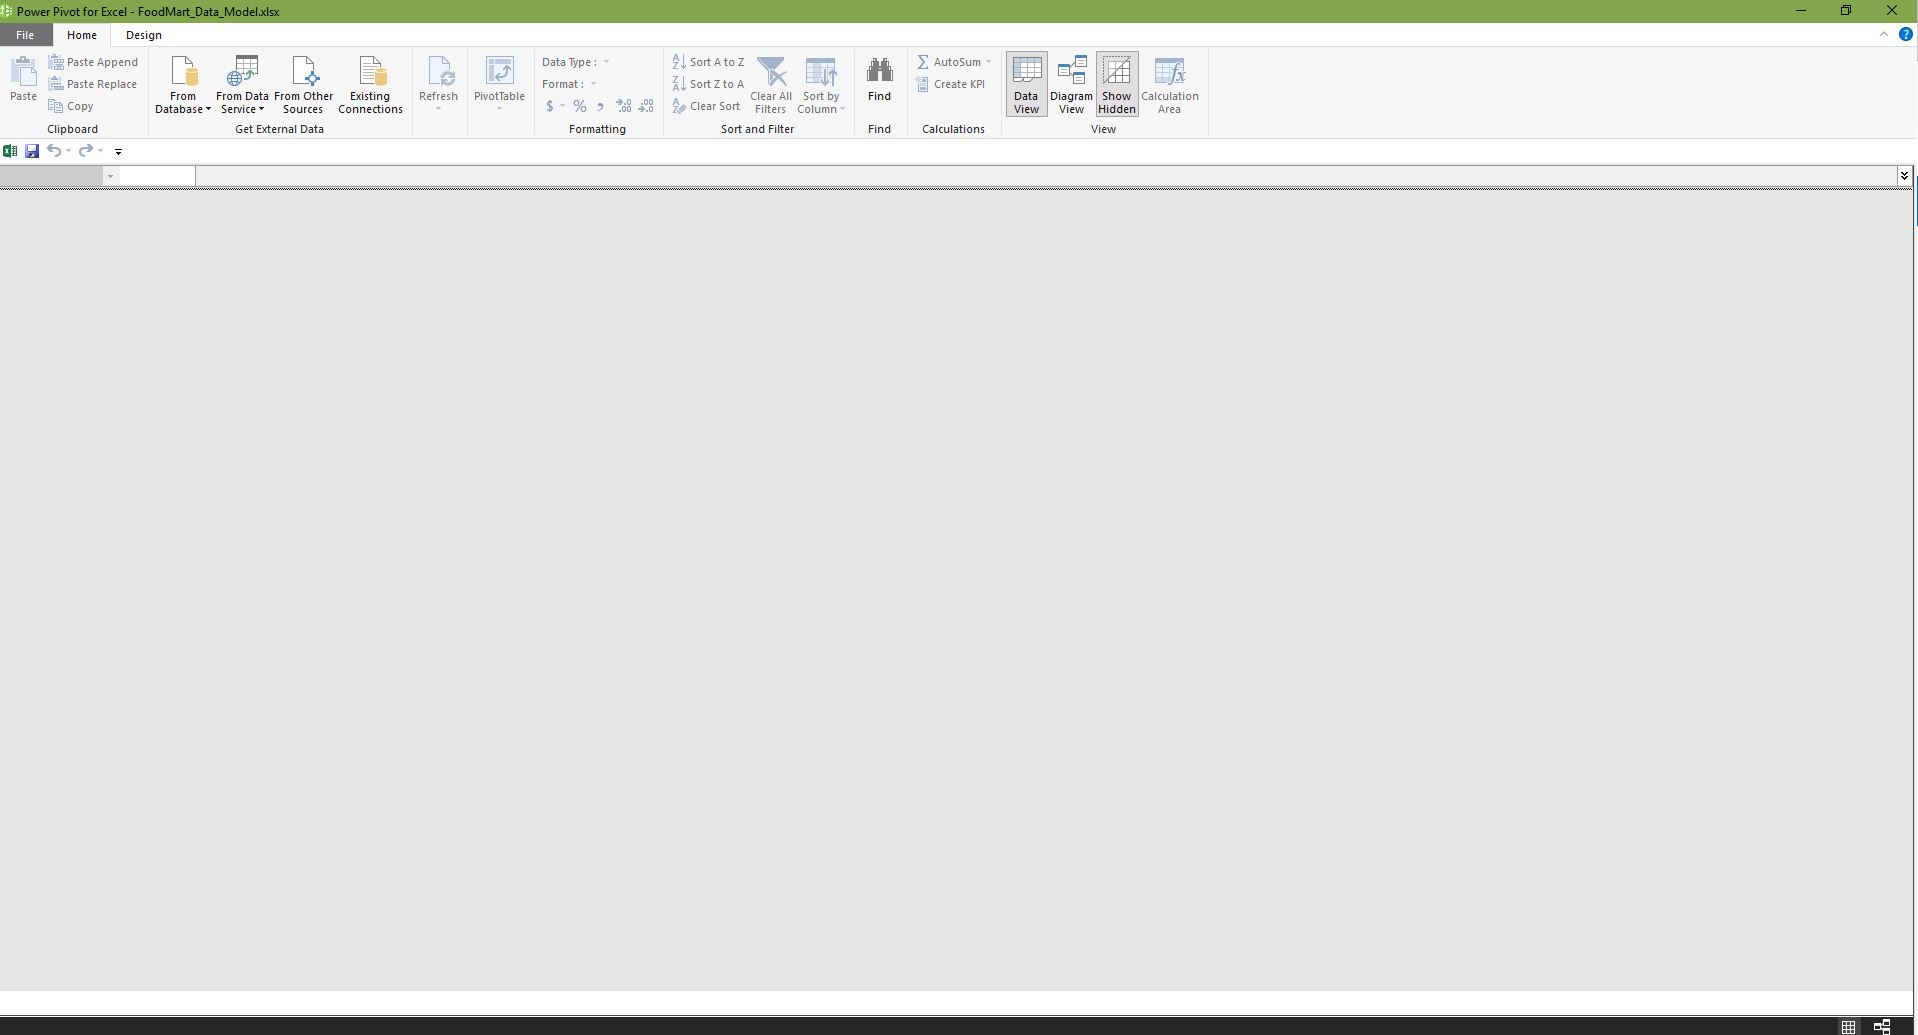Expand the formula bar chevron
The width and height of the screenshot is (1918, 1035).
(1904, 176)
